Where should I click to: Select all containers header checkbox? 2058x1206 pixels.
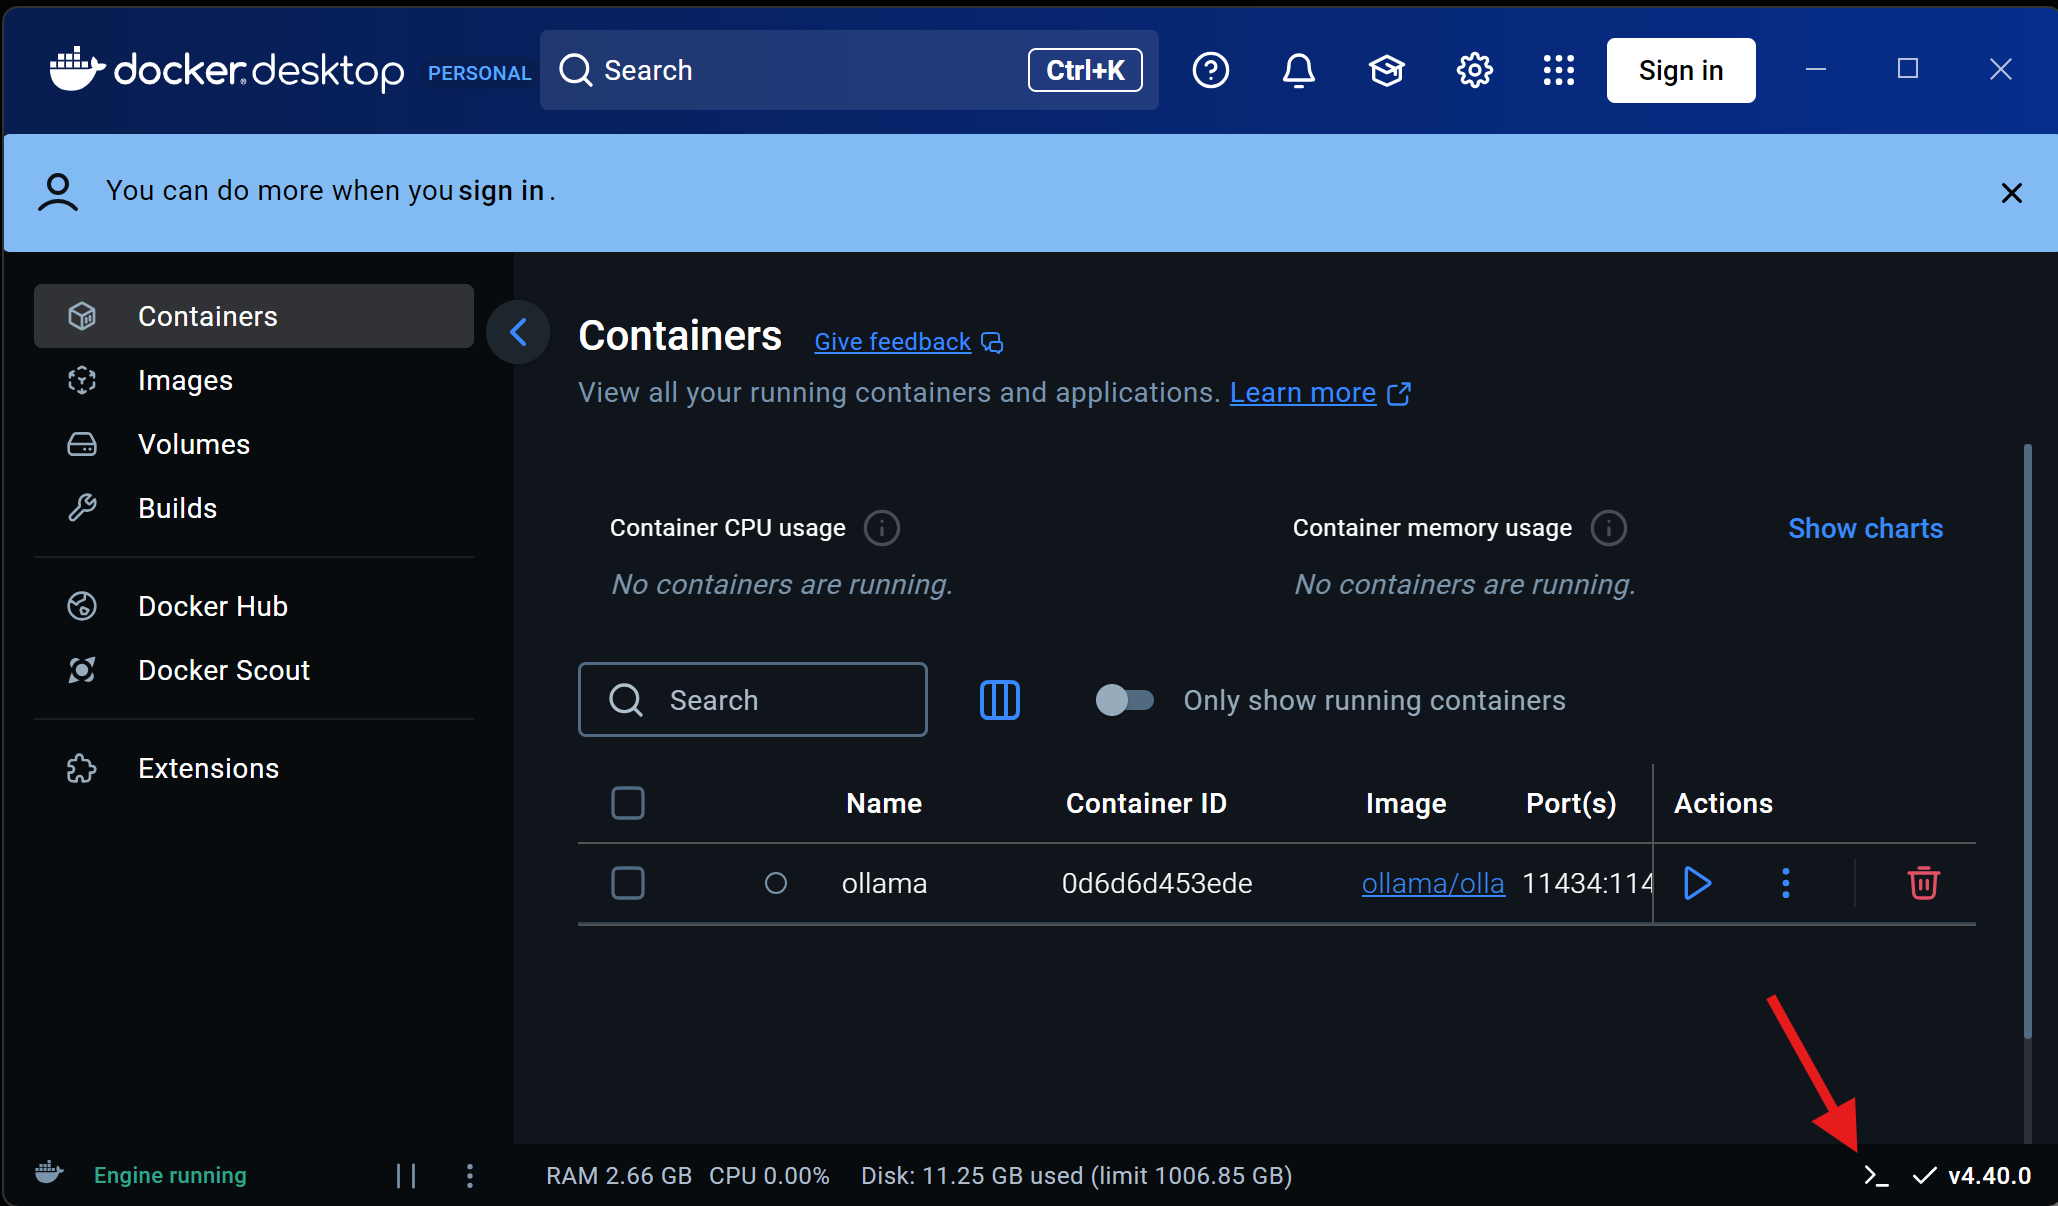(627, 803)
